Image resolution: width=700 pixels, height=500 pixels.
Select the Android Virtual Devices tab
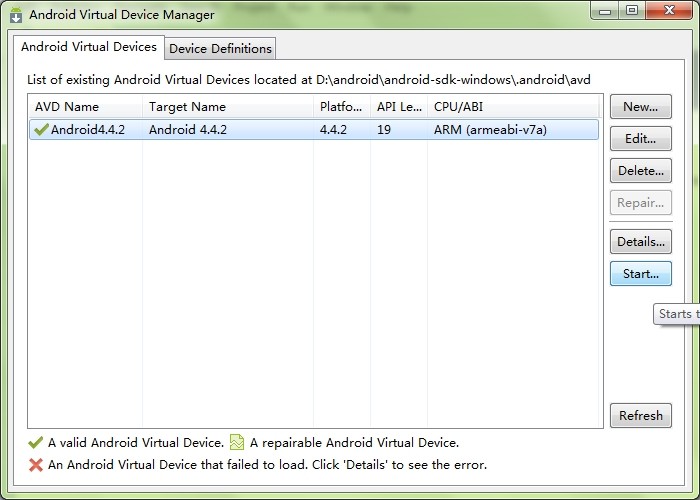(89, 47)
